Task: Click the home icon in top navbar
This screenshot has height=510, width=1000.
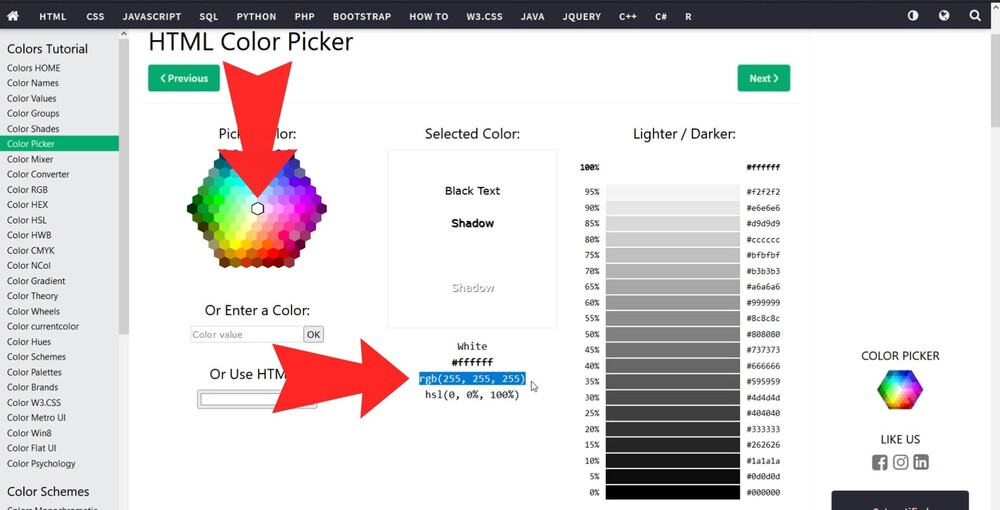Action: pos(13,16)
